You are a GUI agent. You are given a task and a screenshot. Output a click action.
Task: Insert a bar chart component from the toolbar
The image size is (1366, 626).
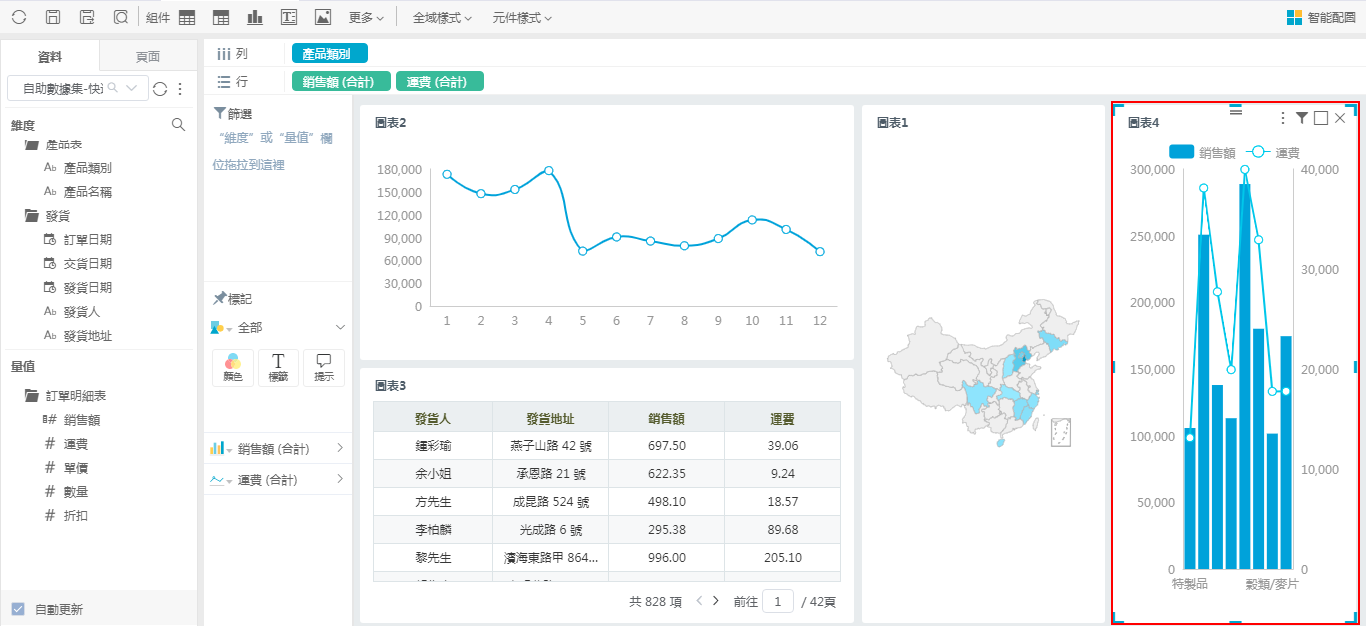click(255, 17)
